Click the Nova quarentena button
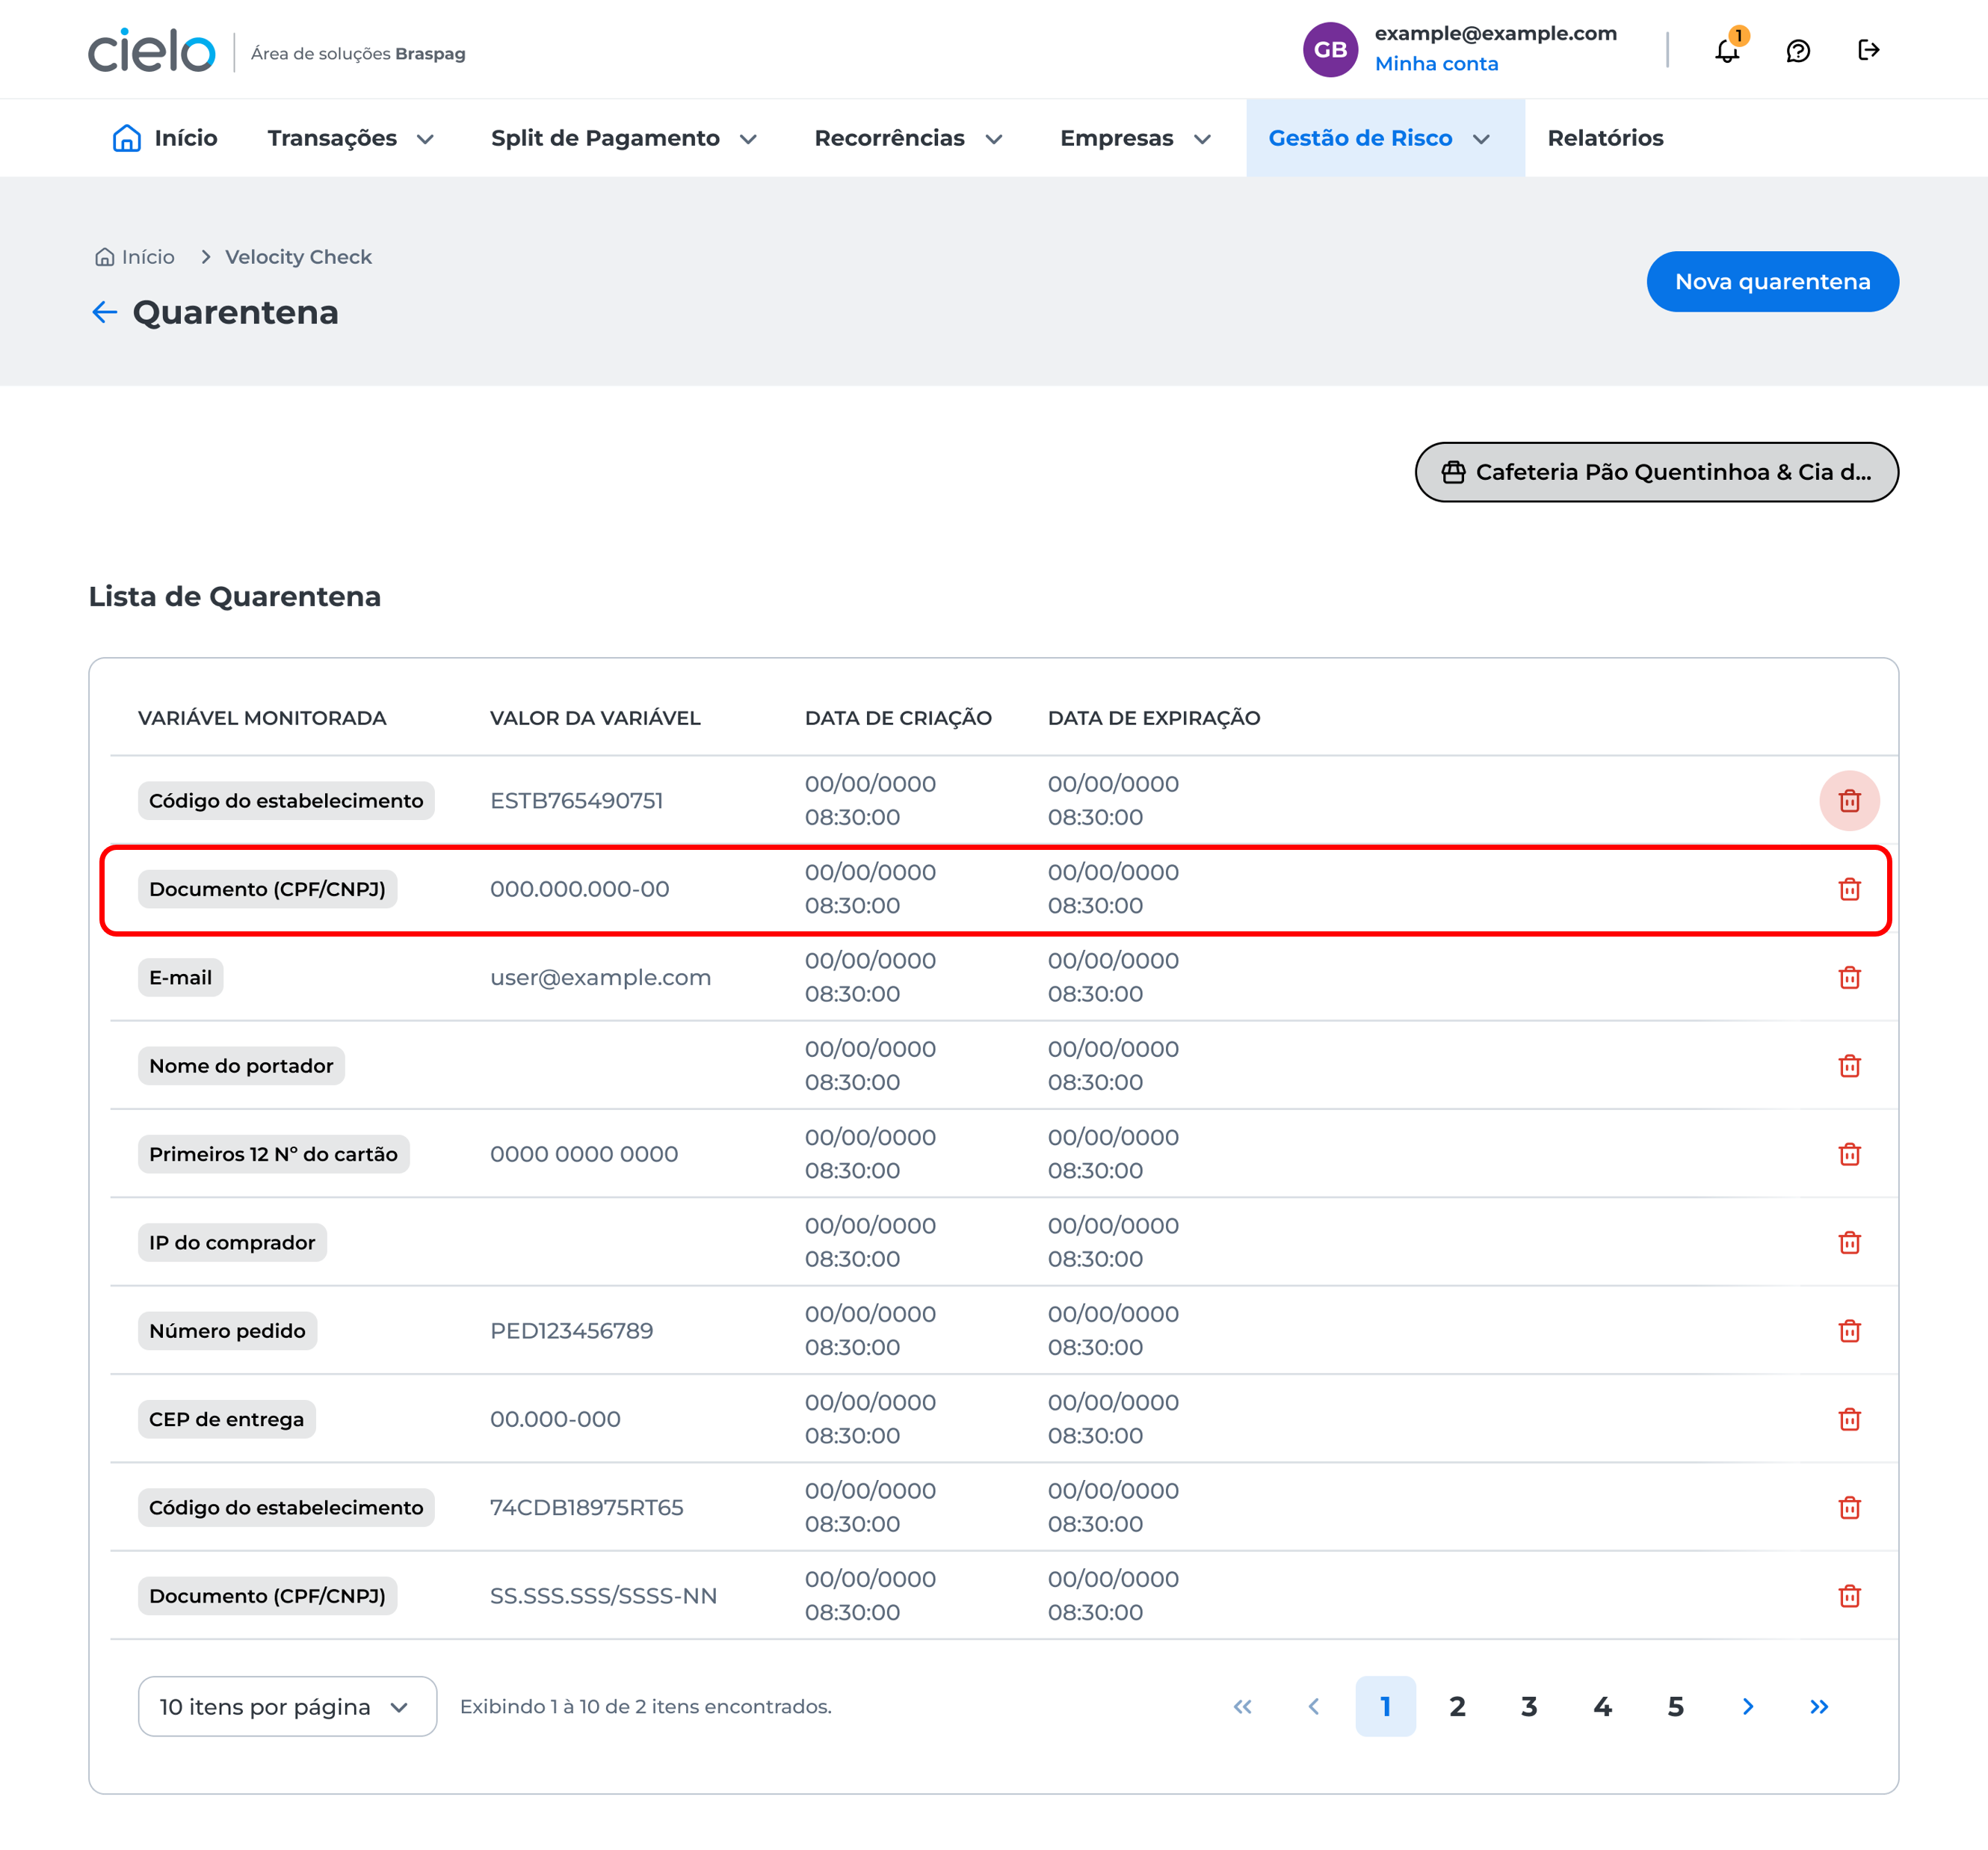Screen dimensions: 1988x1850 pos(1773,281)
